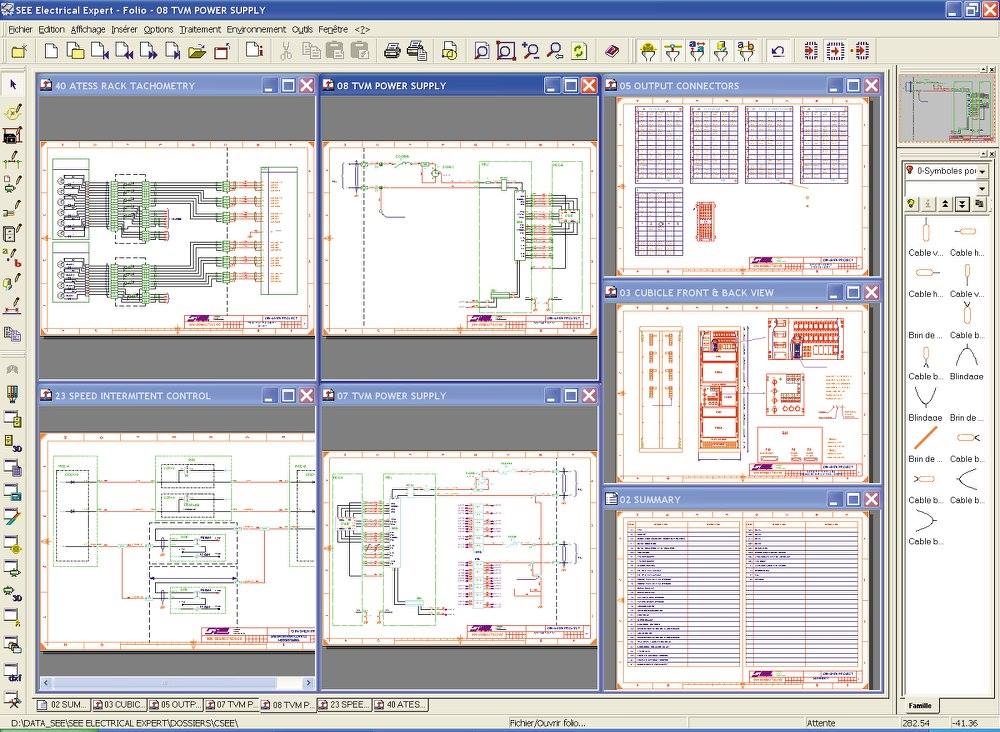Viewport: 1000px width, 732px height.
Task: Click right scroll arrow in 23 SPEED window
Action: (308, 683)
